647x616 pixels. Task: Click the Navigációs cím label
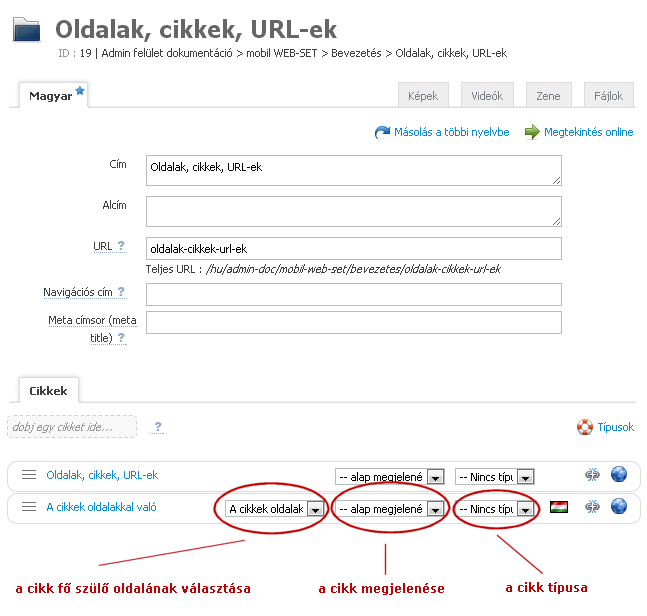(x=78, y=292)
